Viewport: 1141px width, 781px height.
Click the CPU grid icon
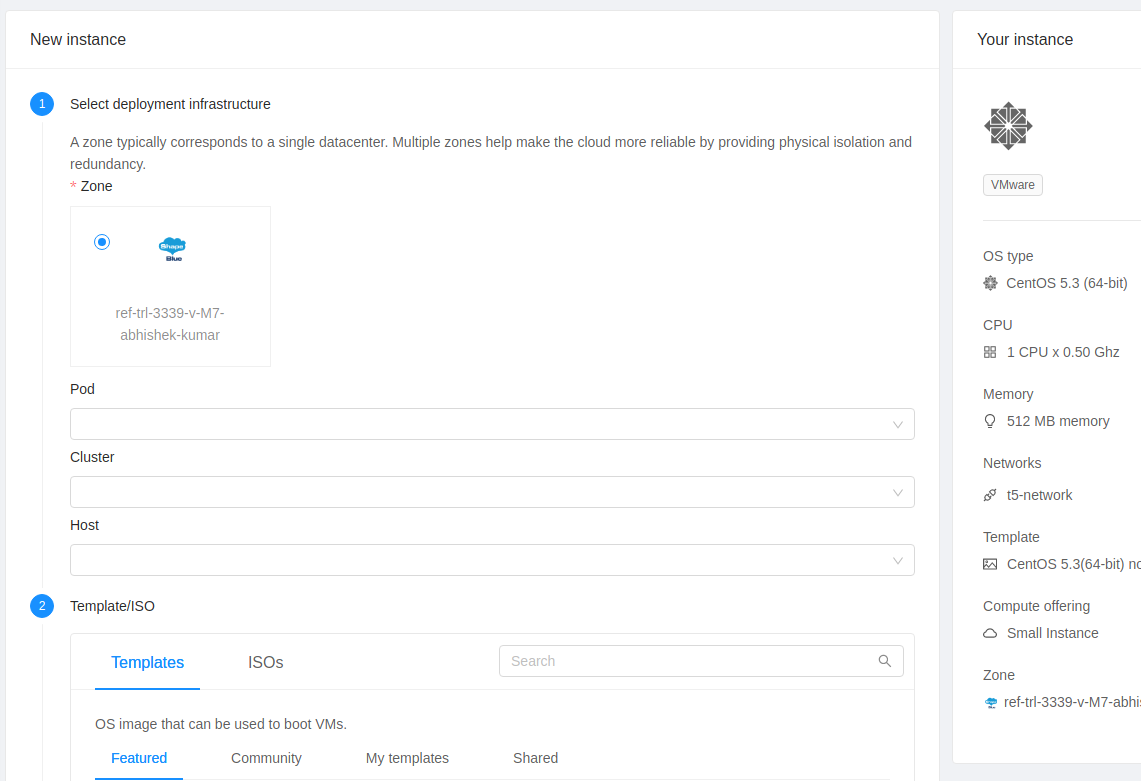point(990,352)
